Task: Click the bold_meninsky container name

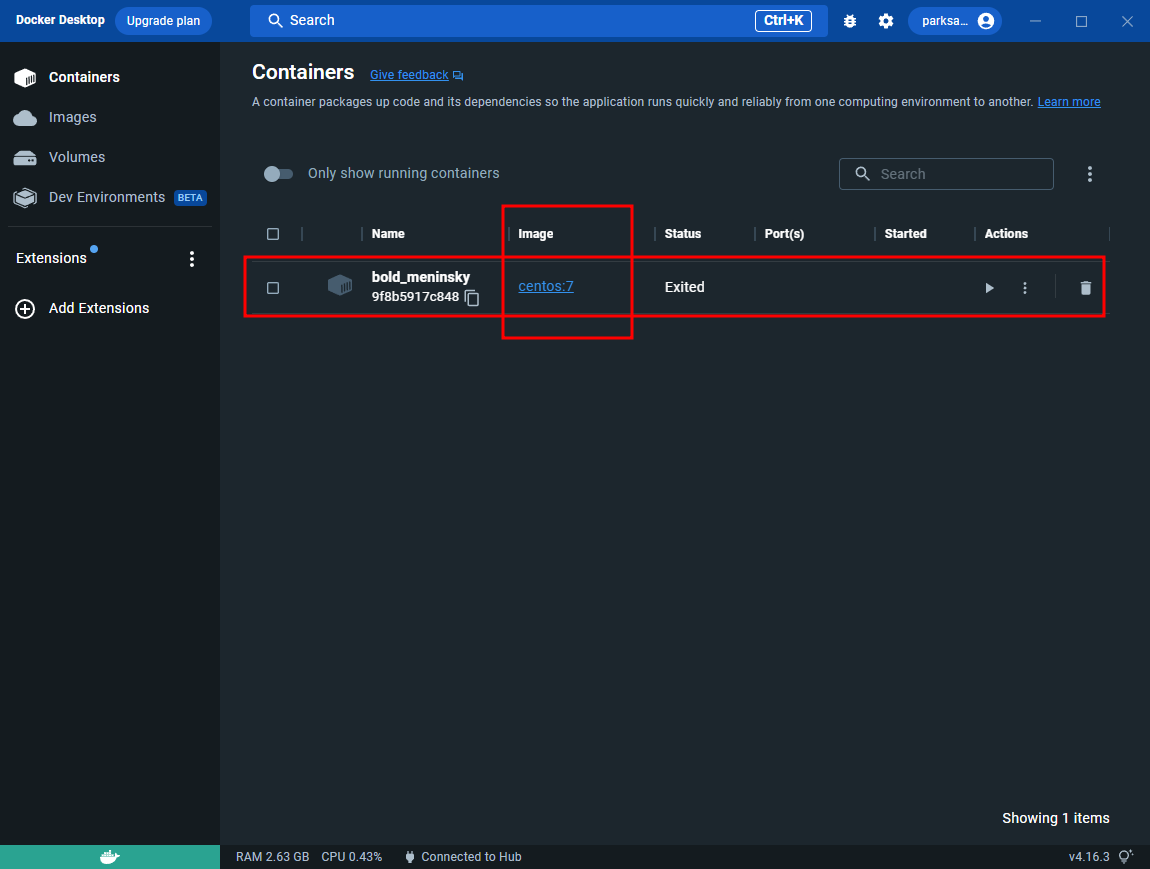Action: pos(420,277)
